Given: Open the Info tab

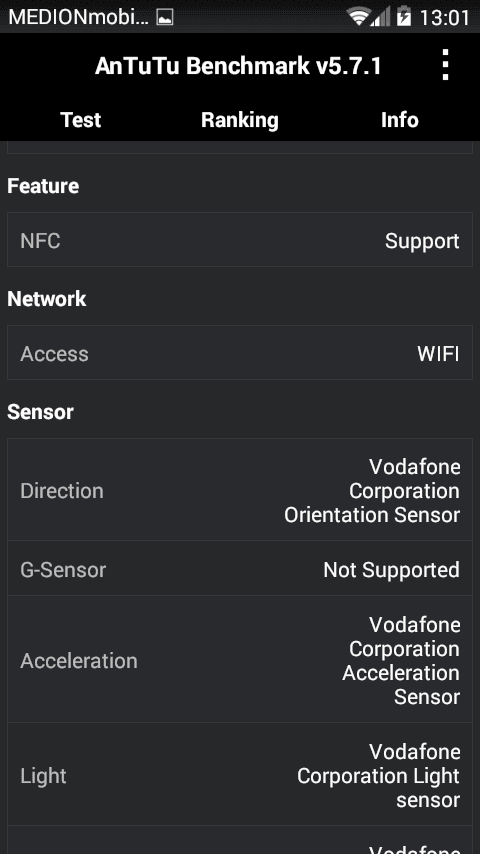Looking at the screenshot, I should 400,120.
